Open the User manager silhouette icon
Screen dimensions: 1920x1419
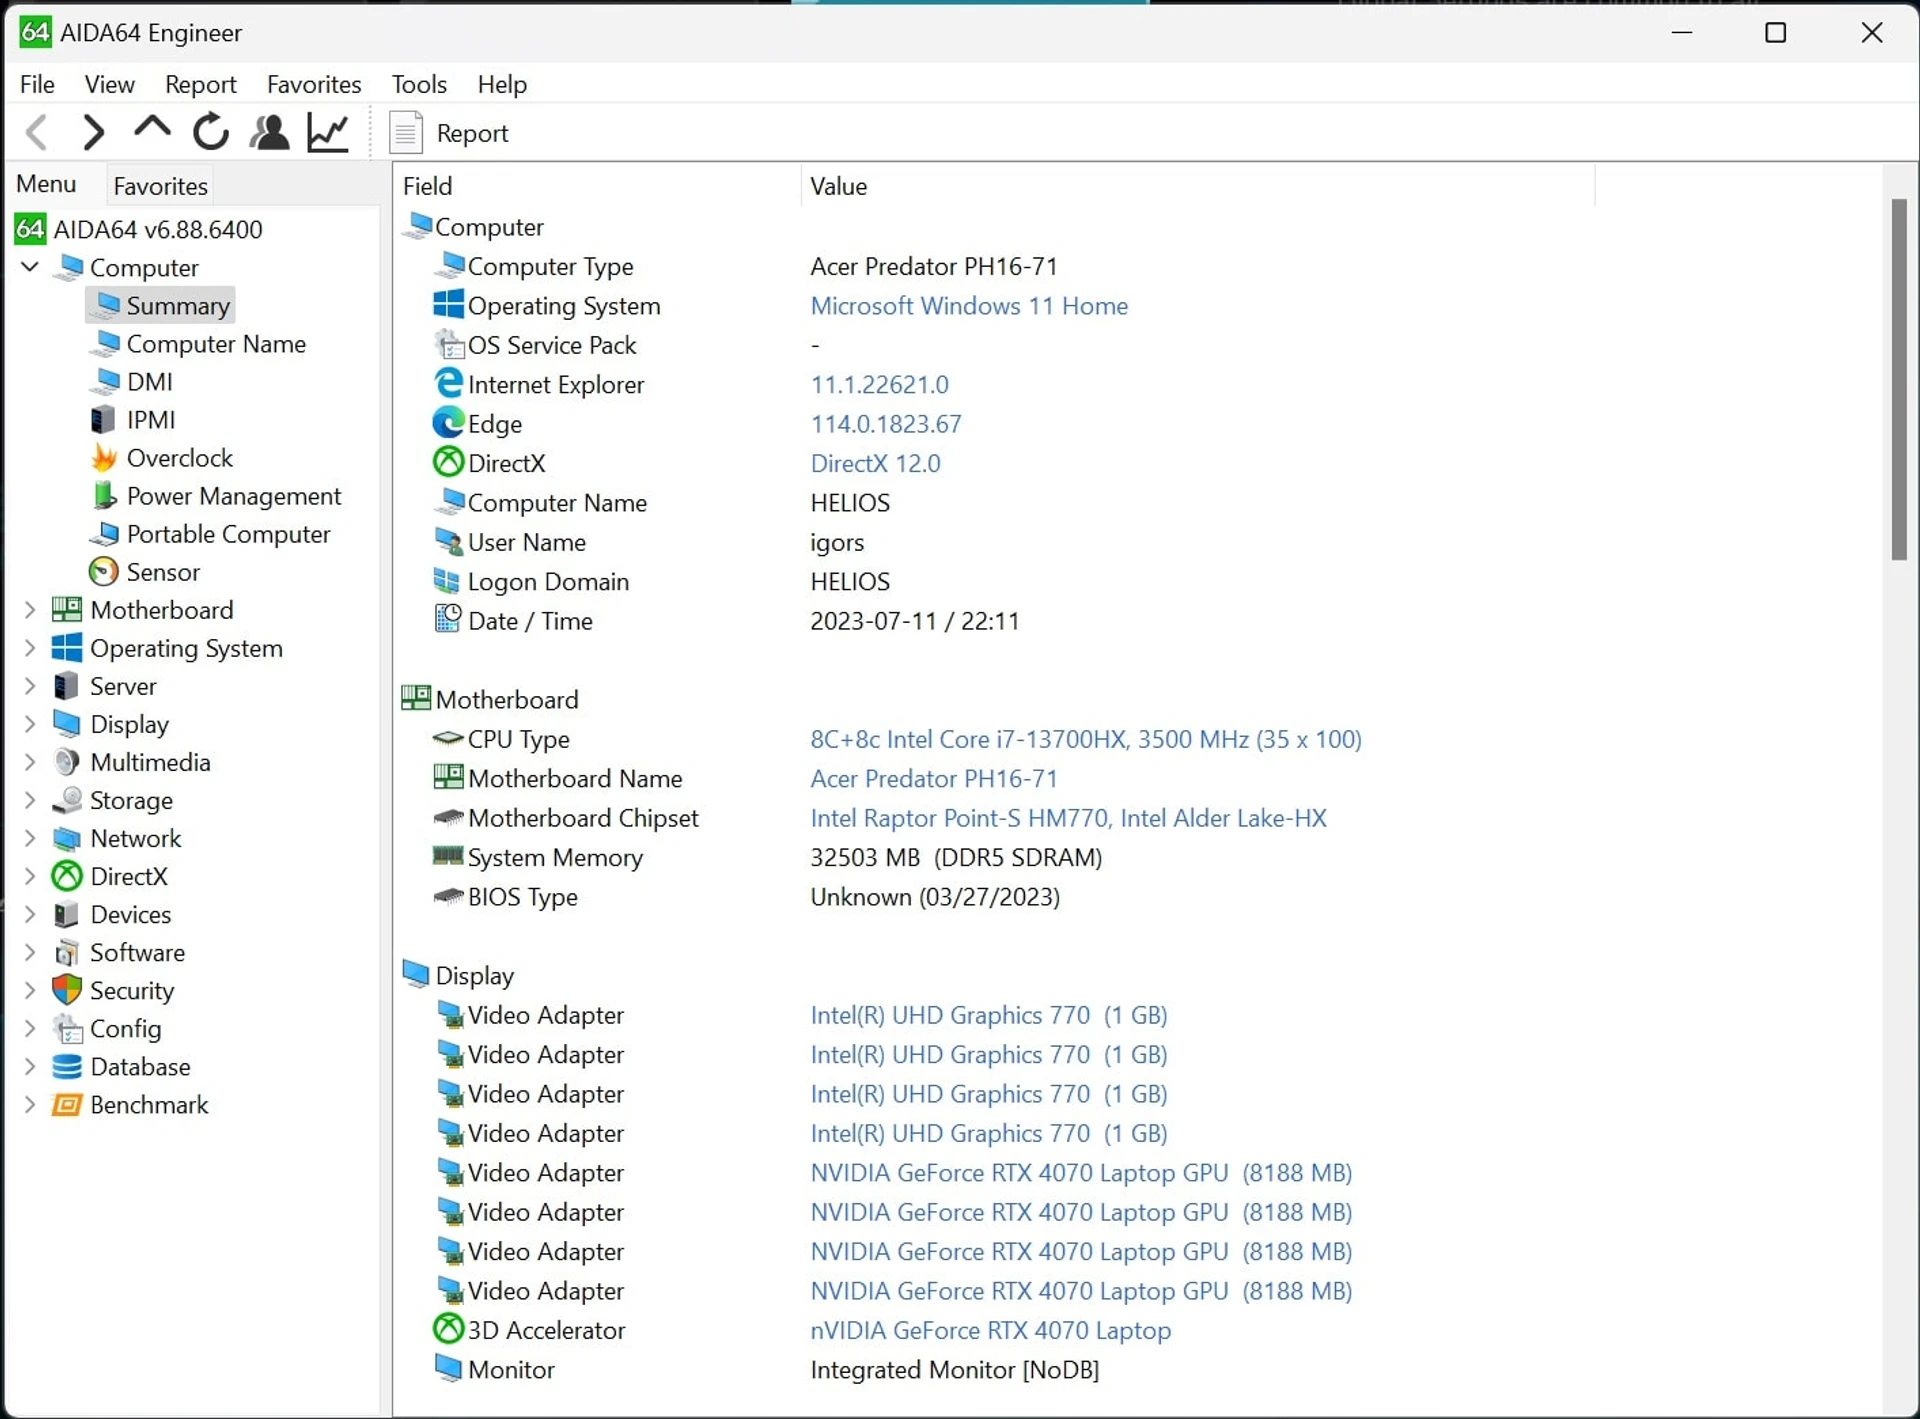269,132
